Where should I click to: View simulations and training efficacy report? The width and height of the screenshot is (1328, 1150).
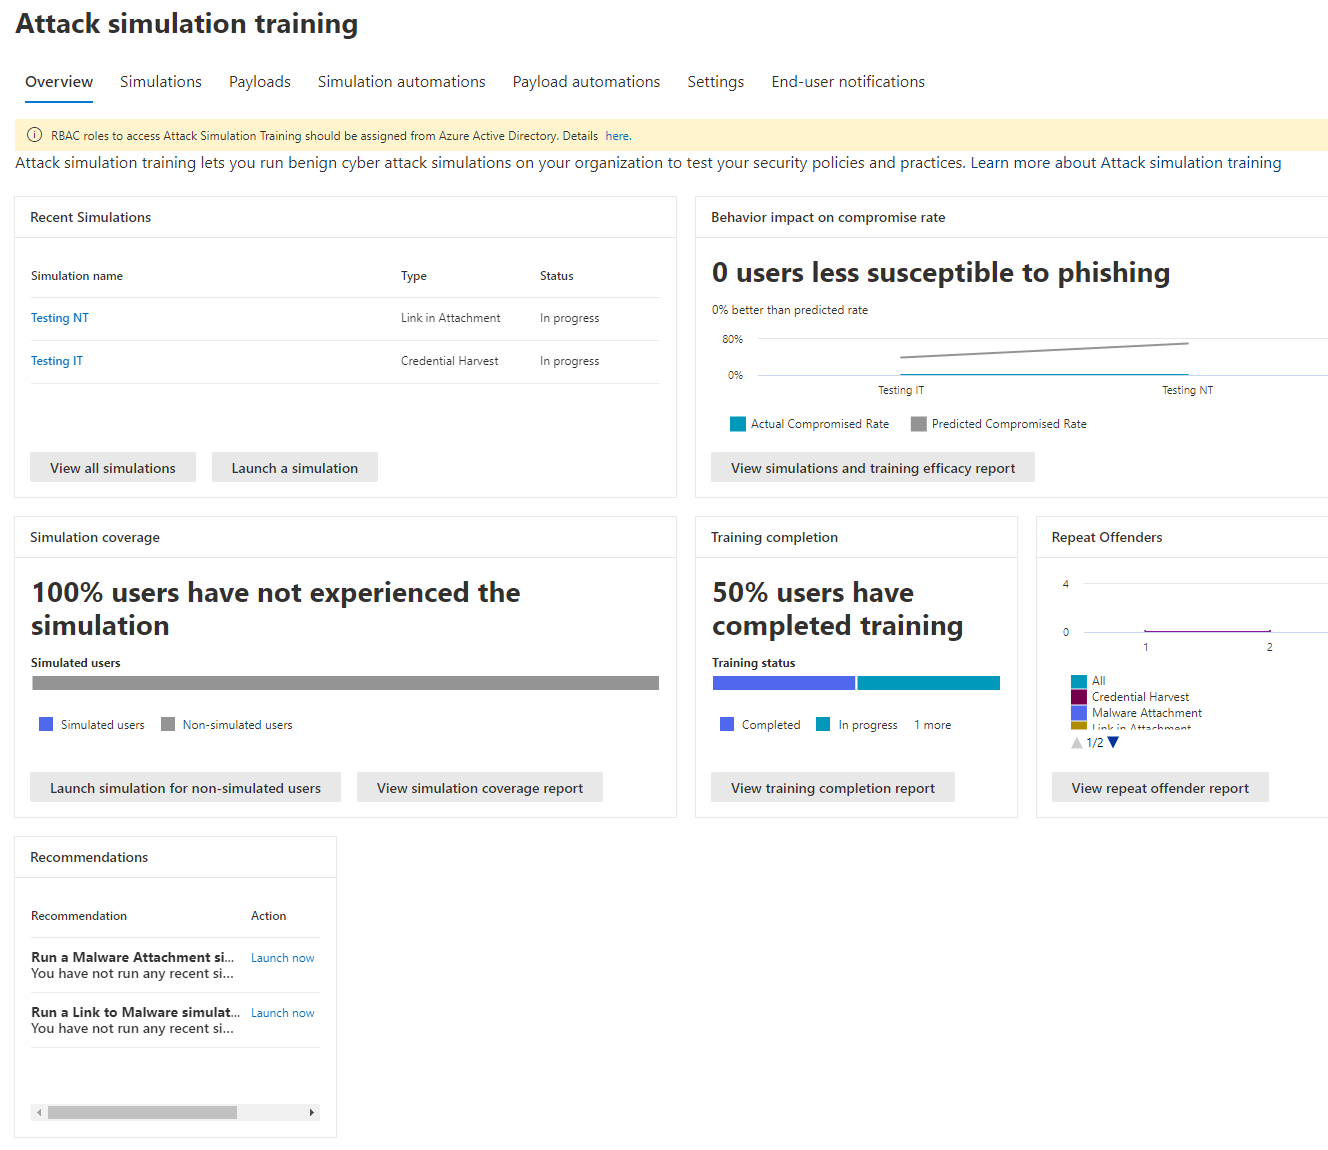pyautogui.click(x=872, y=467)
